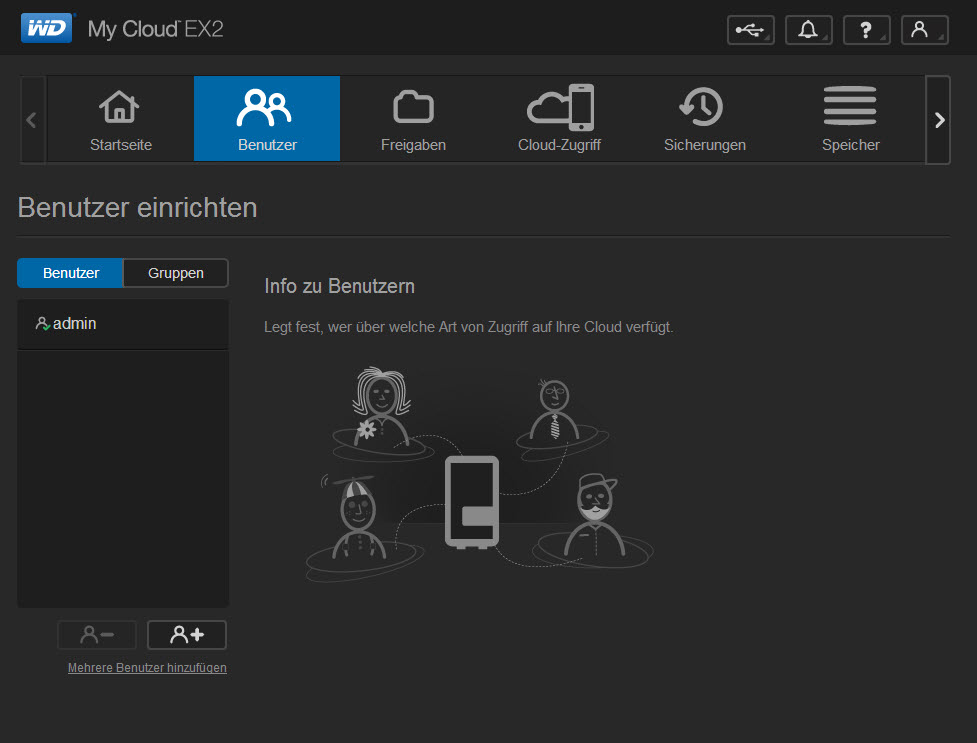Screen dimensions: 977x743
Task: Open the USB devices menu icon
Action: tap(751, 30)
